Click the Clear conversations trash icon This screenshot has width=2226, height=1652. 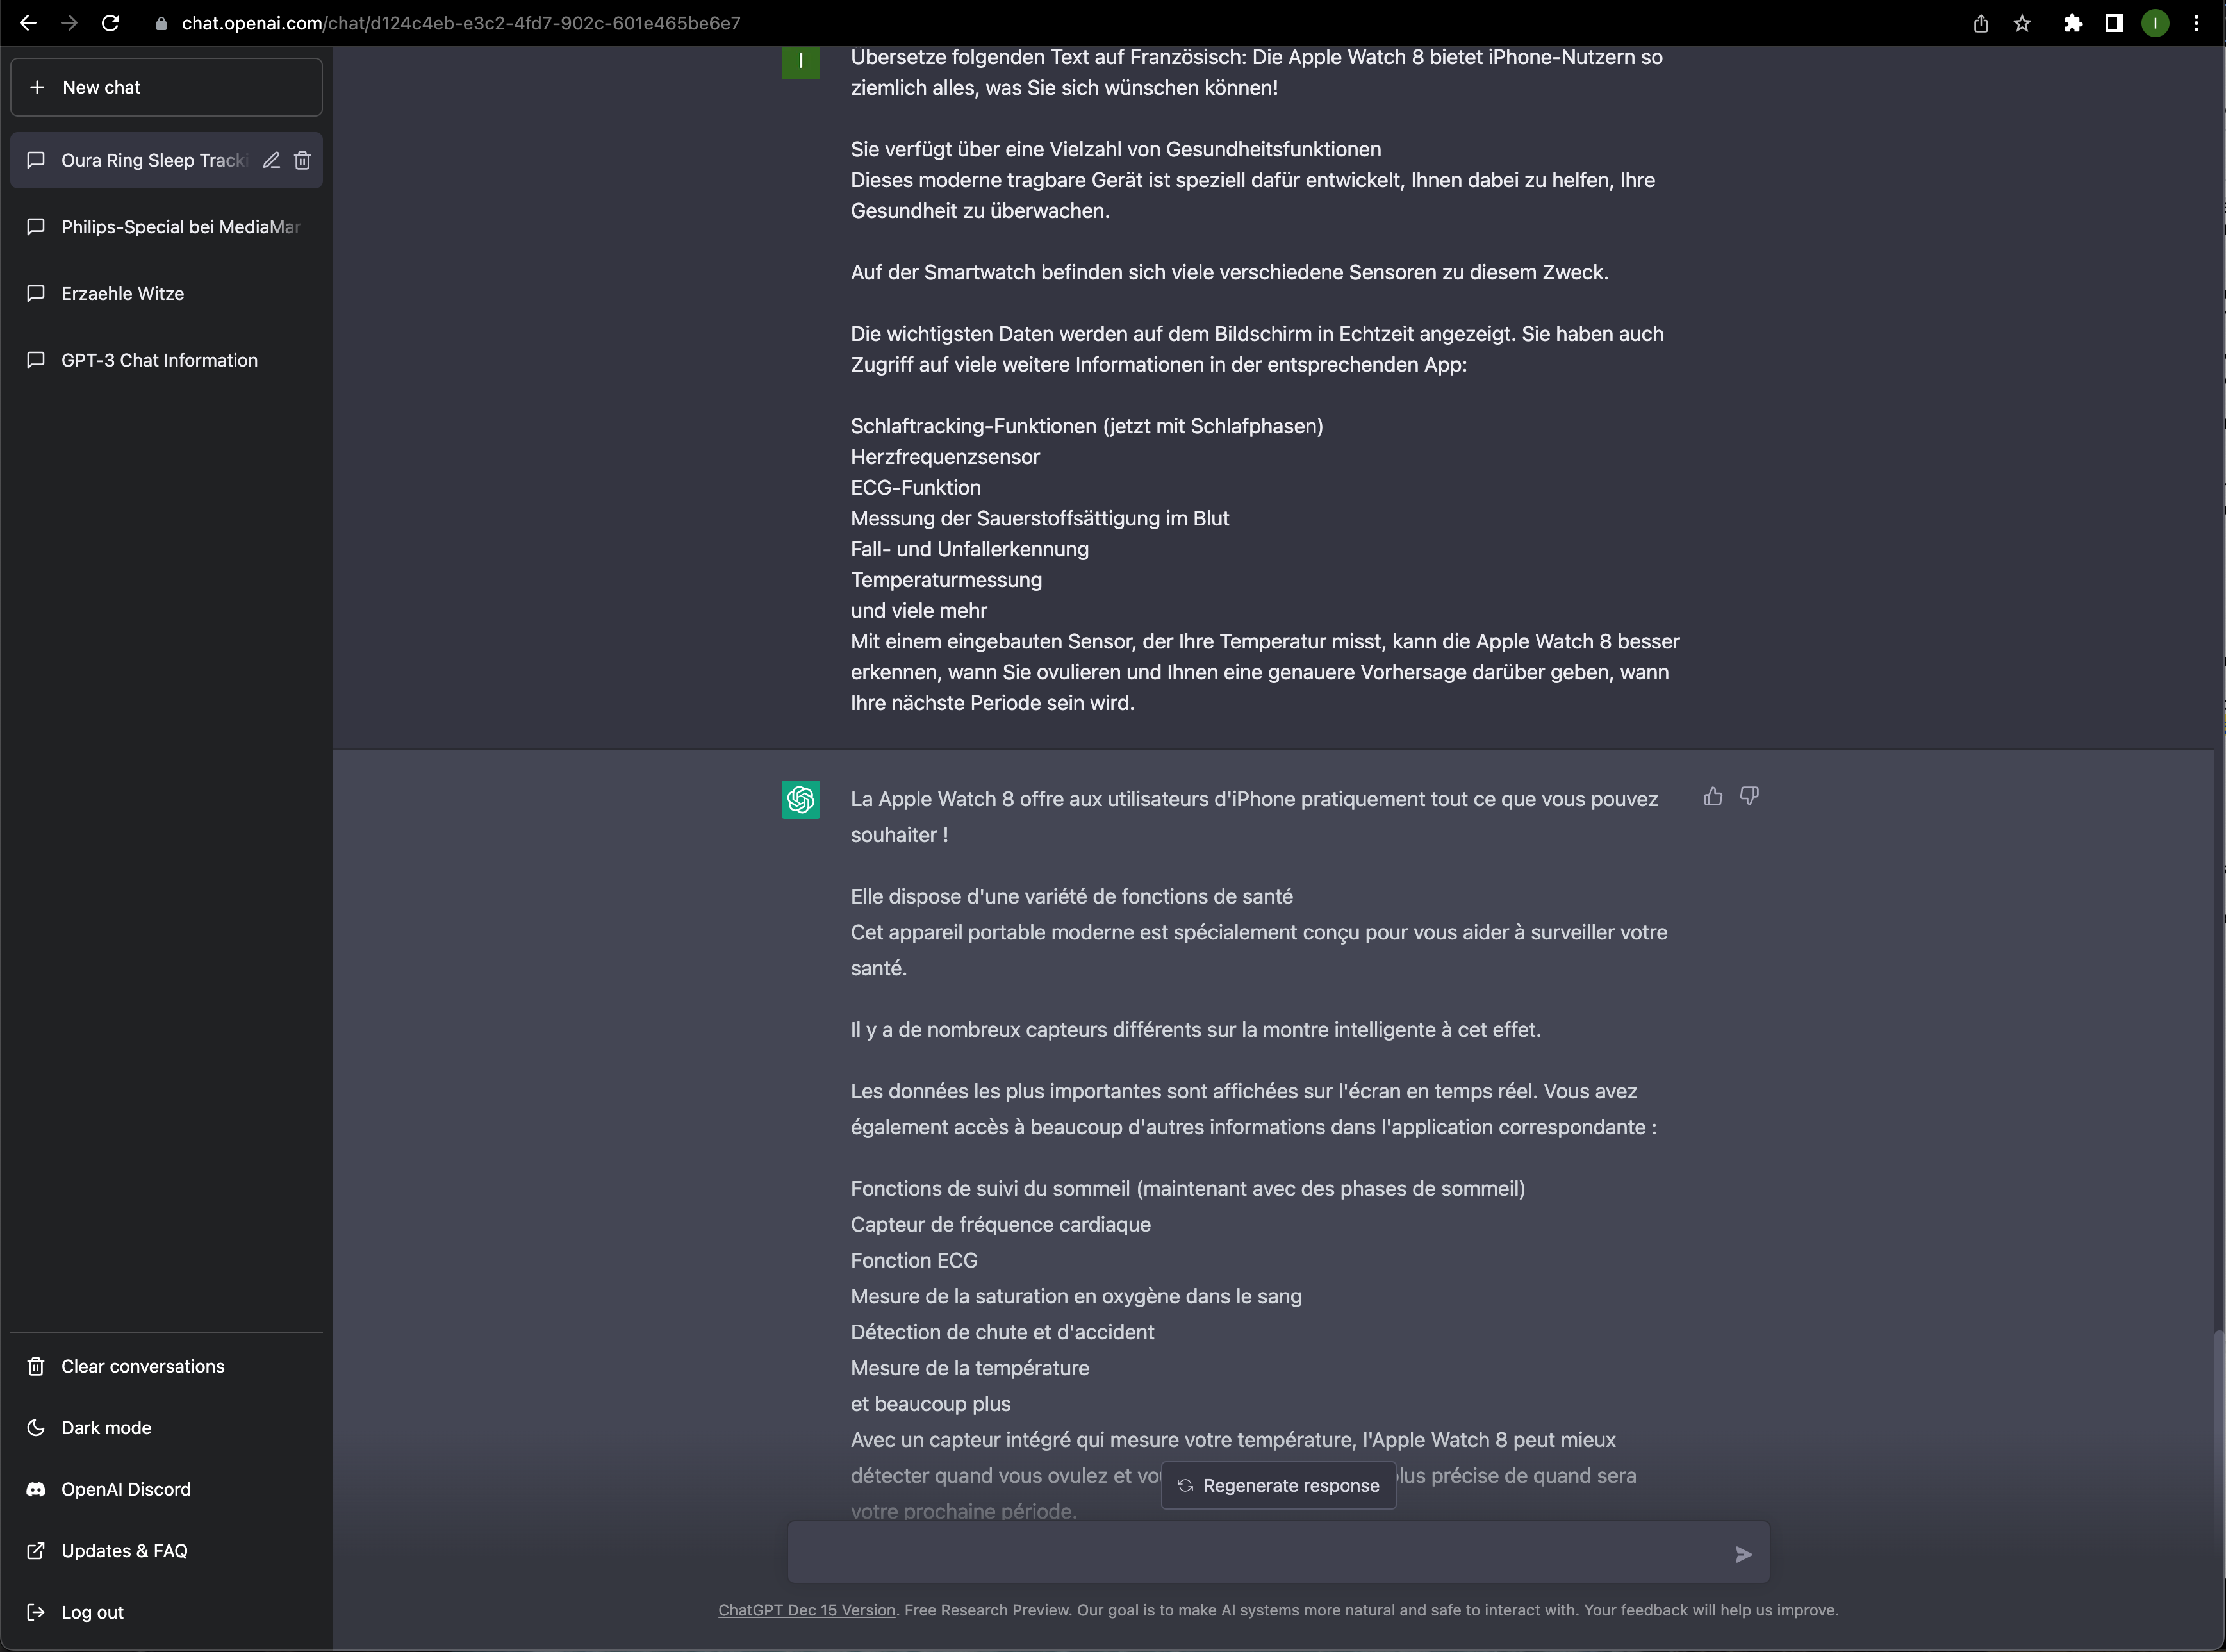[x=36, y=1366]
